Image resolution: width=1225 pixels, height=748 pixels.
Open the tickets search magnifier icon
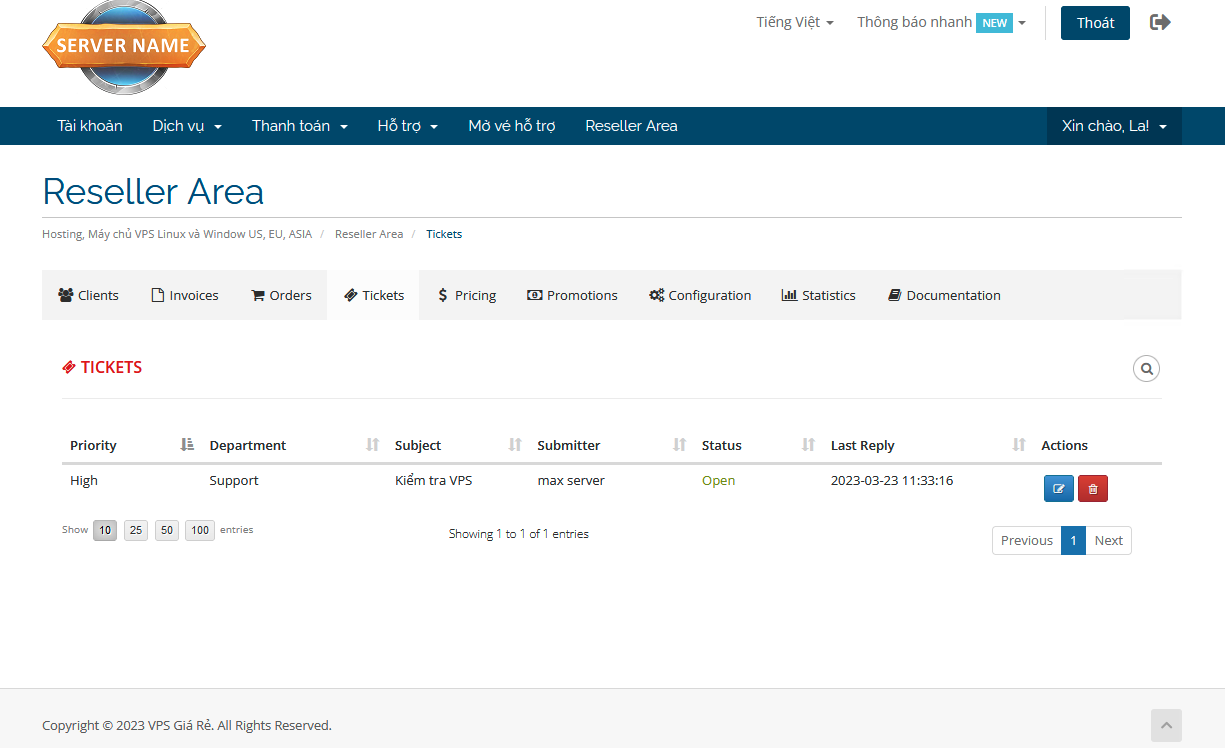[1146, 369]
